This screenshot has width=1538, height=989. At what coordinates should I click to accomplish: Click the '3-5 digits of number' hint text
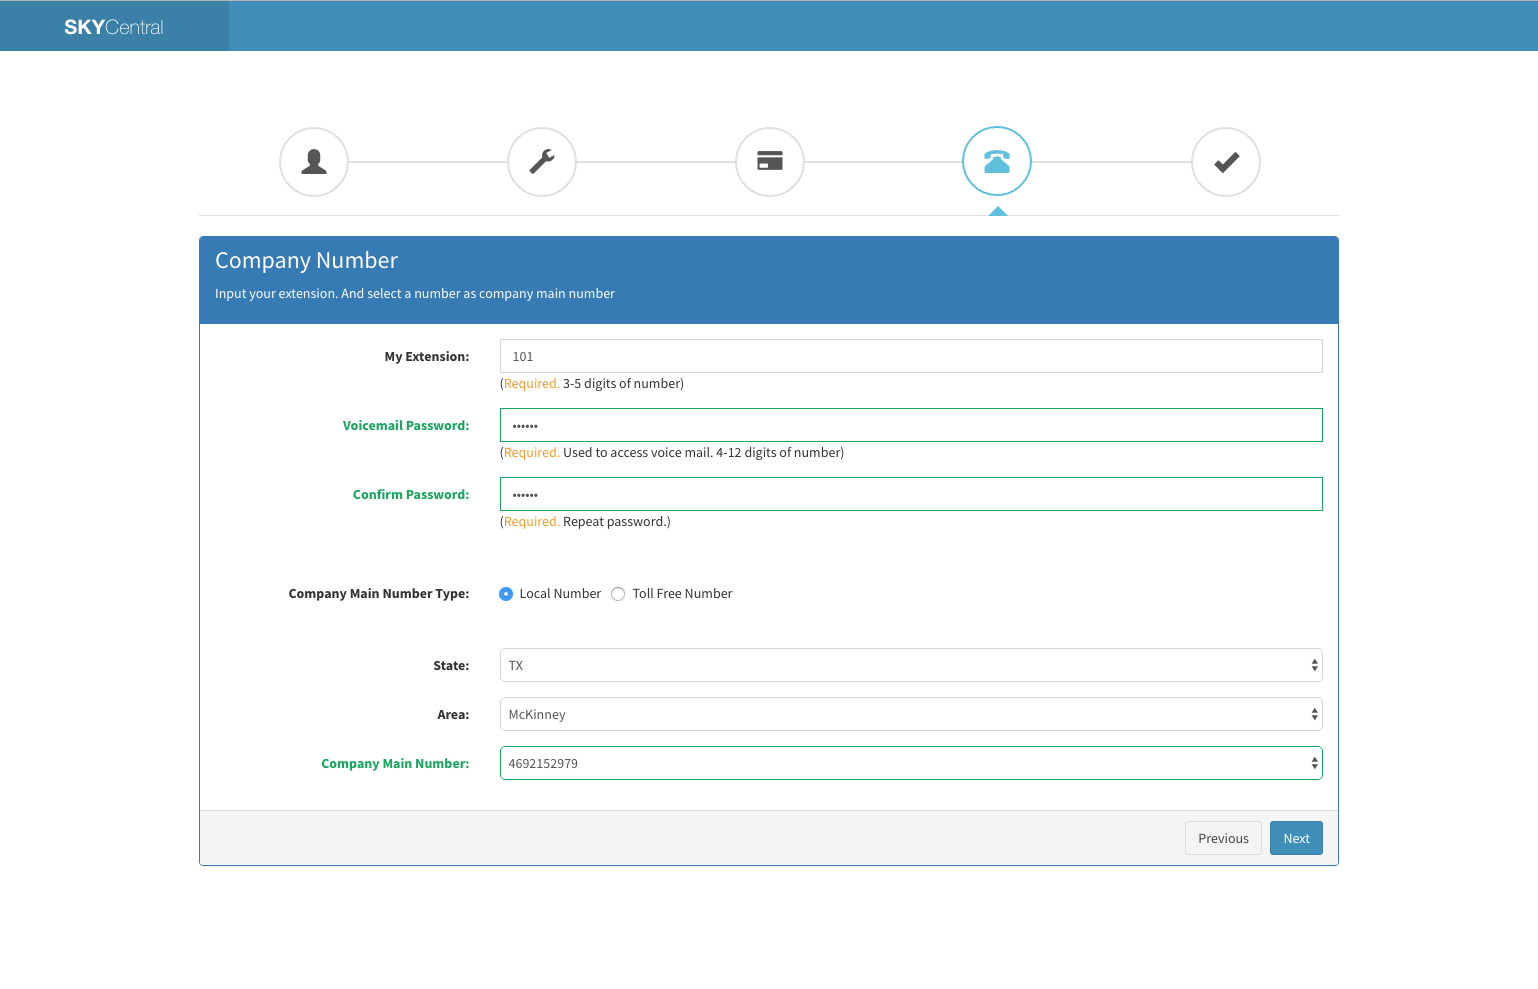(x=621, y=384)
